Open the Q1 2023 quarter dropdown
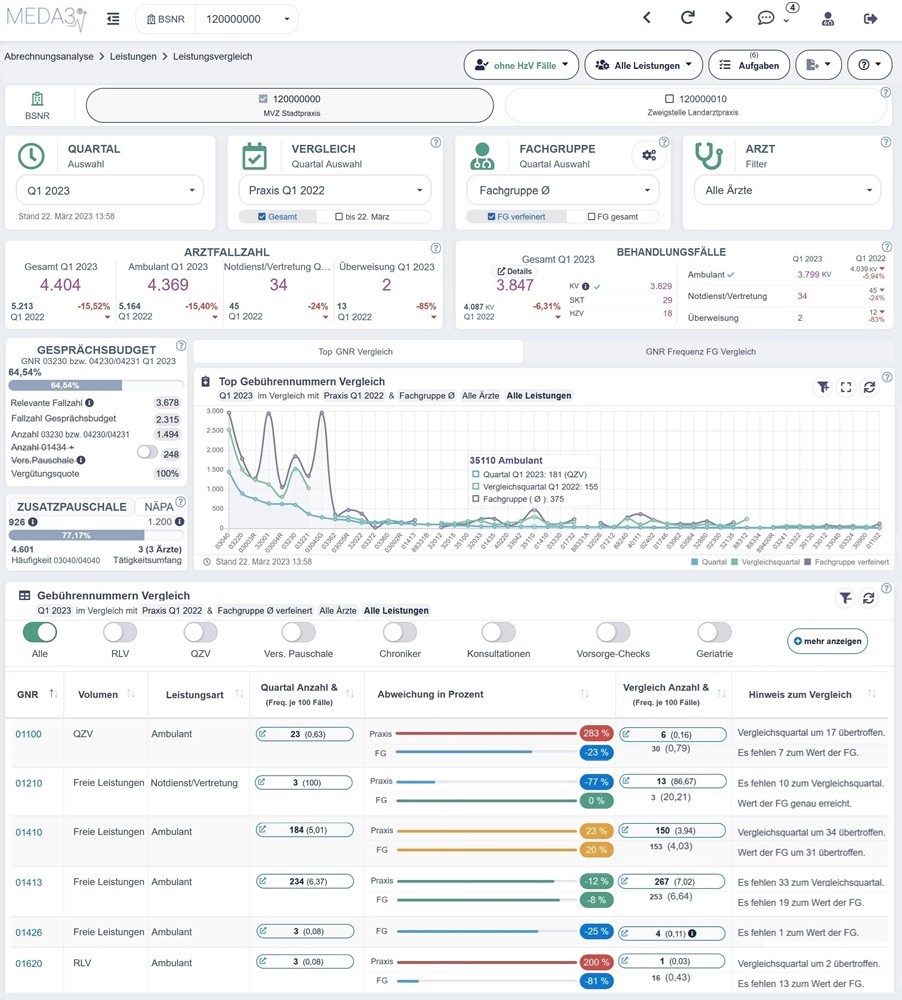The height and width of the screenshot is (1000, 902). point(110,191)
